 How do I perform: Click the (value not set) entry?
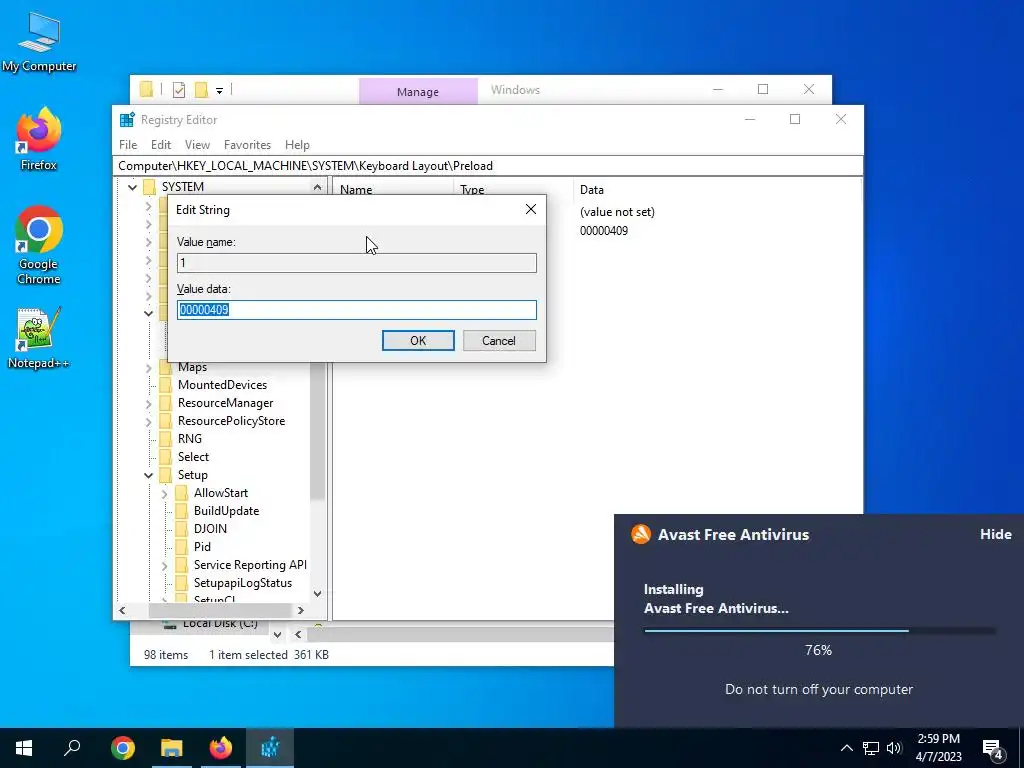617,212
